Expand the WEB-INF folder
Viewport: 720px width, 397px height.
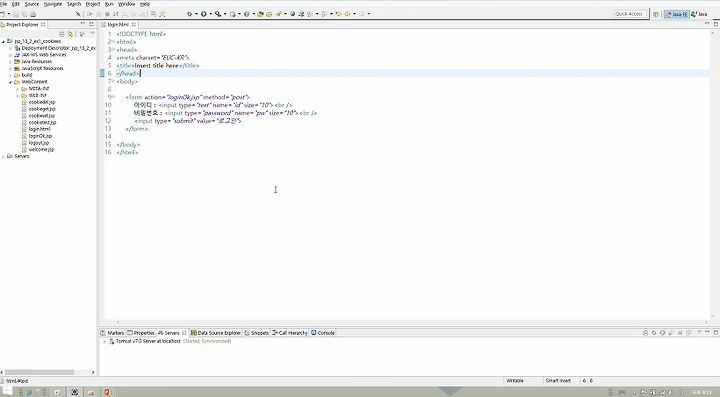point(18,95)
